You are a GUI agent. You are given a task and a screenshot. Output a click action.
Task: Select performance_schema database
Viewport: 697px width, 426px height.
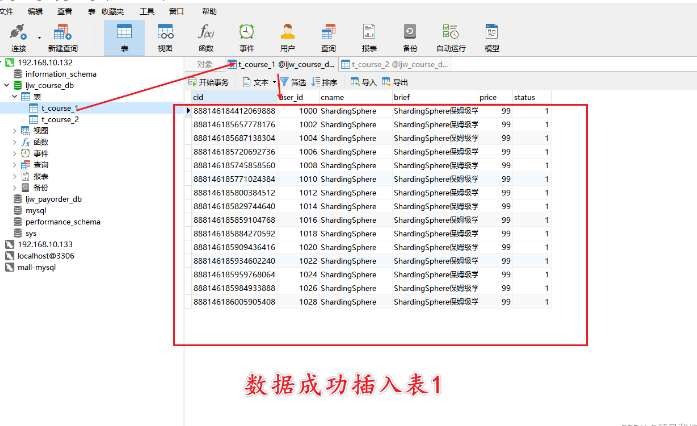pyautogui.click(x=63, y=221)
